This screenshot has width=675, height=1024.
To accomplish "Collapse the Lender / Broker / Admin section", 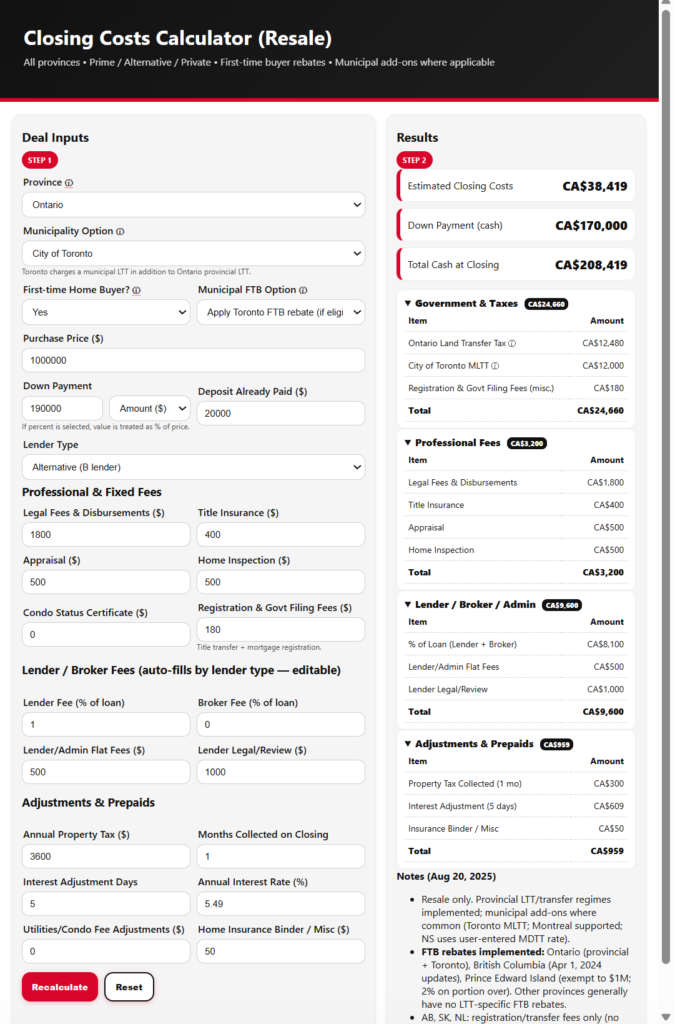I will (408, 605).
